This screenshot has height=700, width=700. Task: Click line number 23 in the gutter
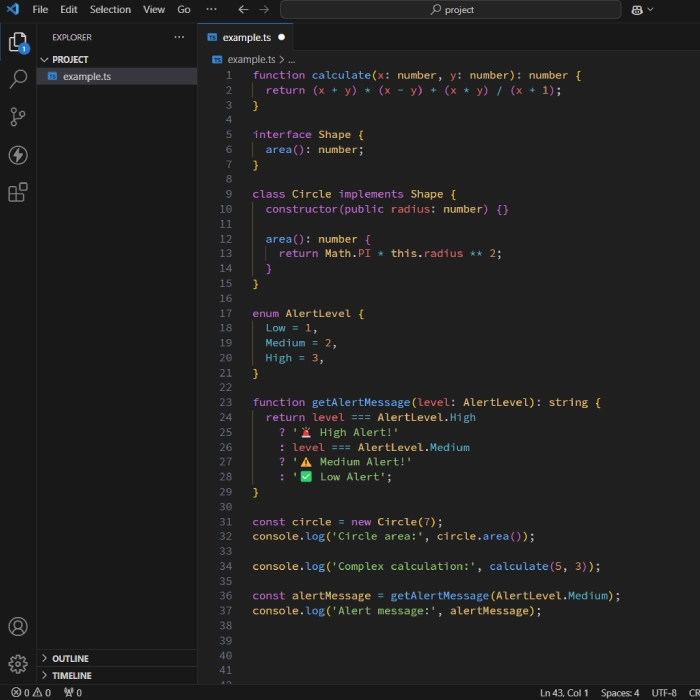point(225,402)
